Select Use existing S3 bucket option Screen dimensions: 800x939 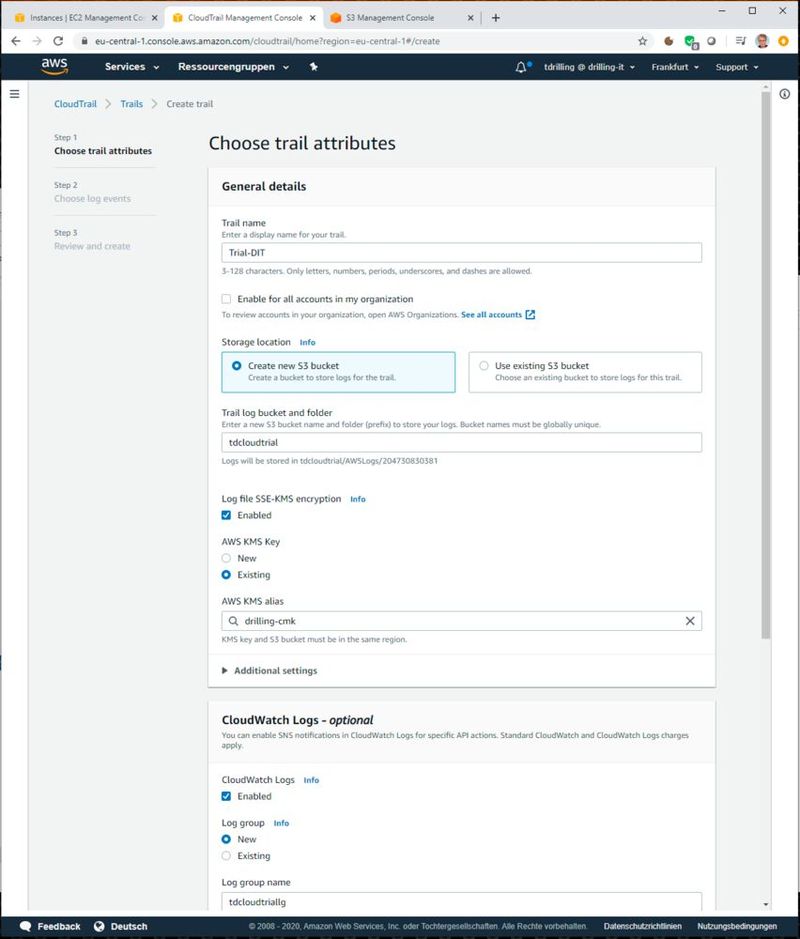[x=585, y=372]
